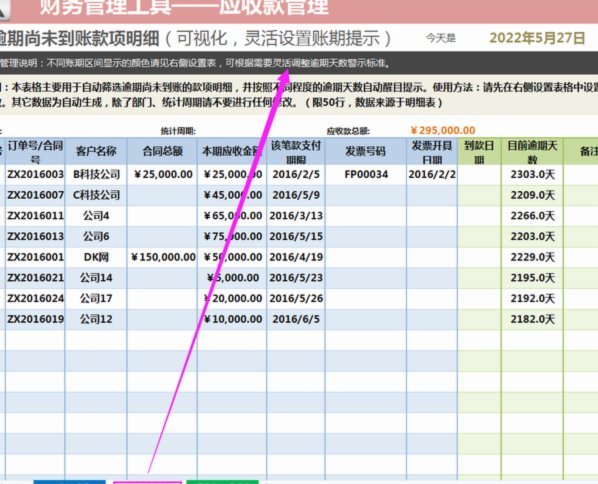Select order cell ZX2016011

point(35,216)
